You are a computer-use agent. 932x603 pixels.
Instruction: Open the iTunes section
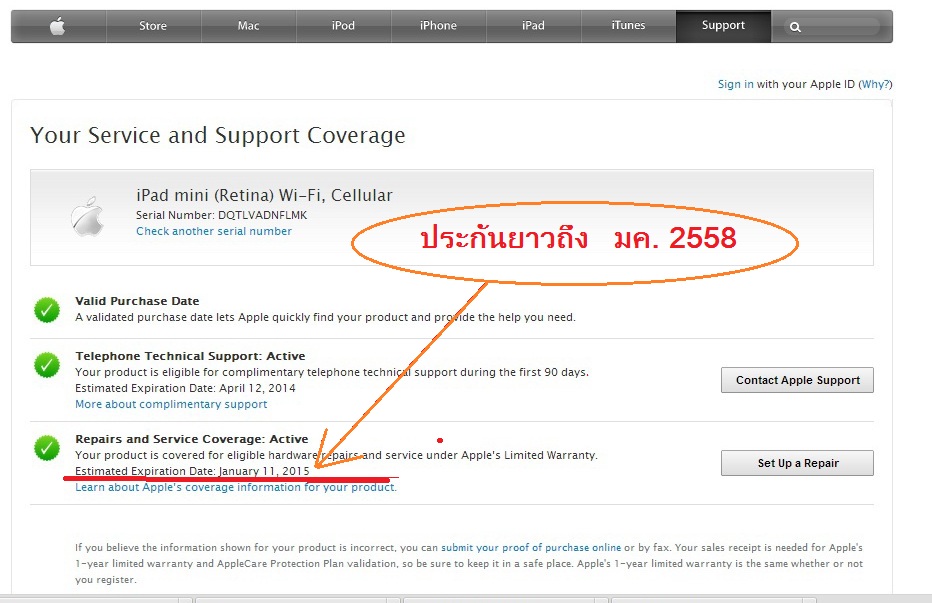pos(628,26)
